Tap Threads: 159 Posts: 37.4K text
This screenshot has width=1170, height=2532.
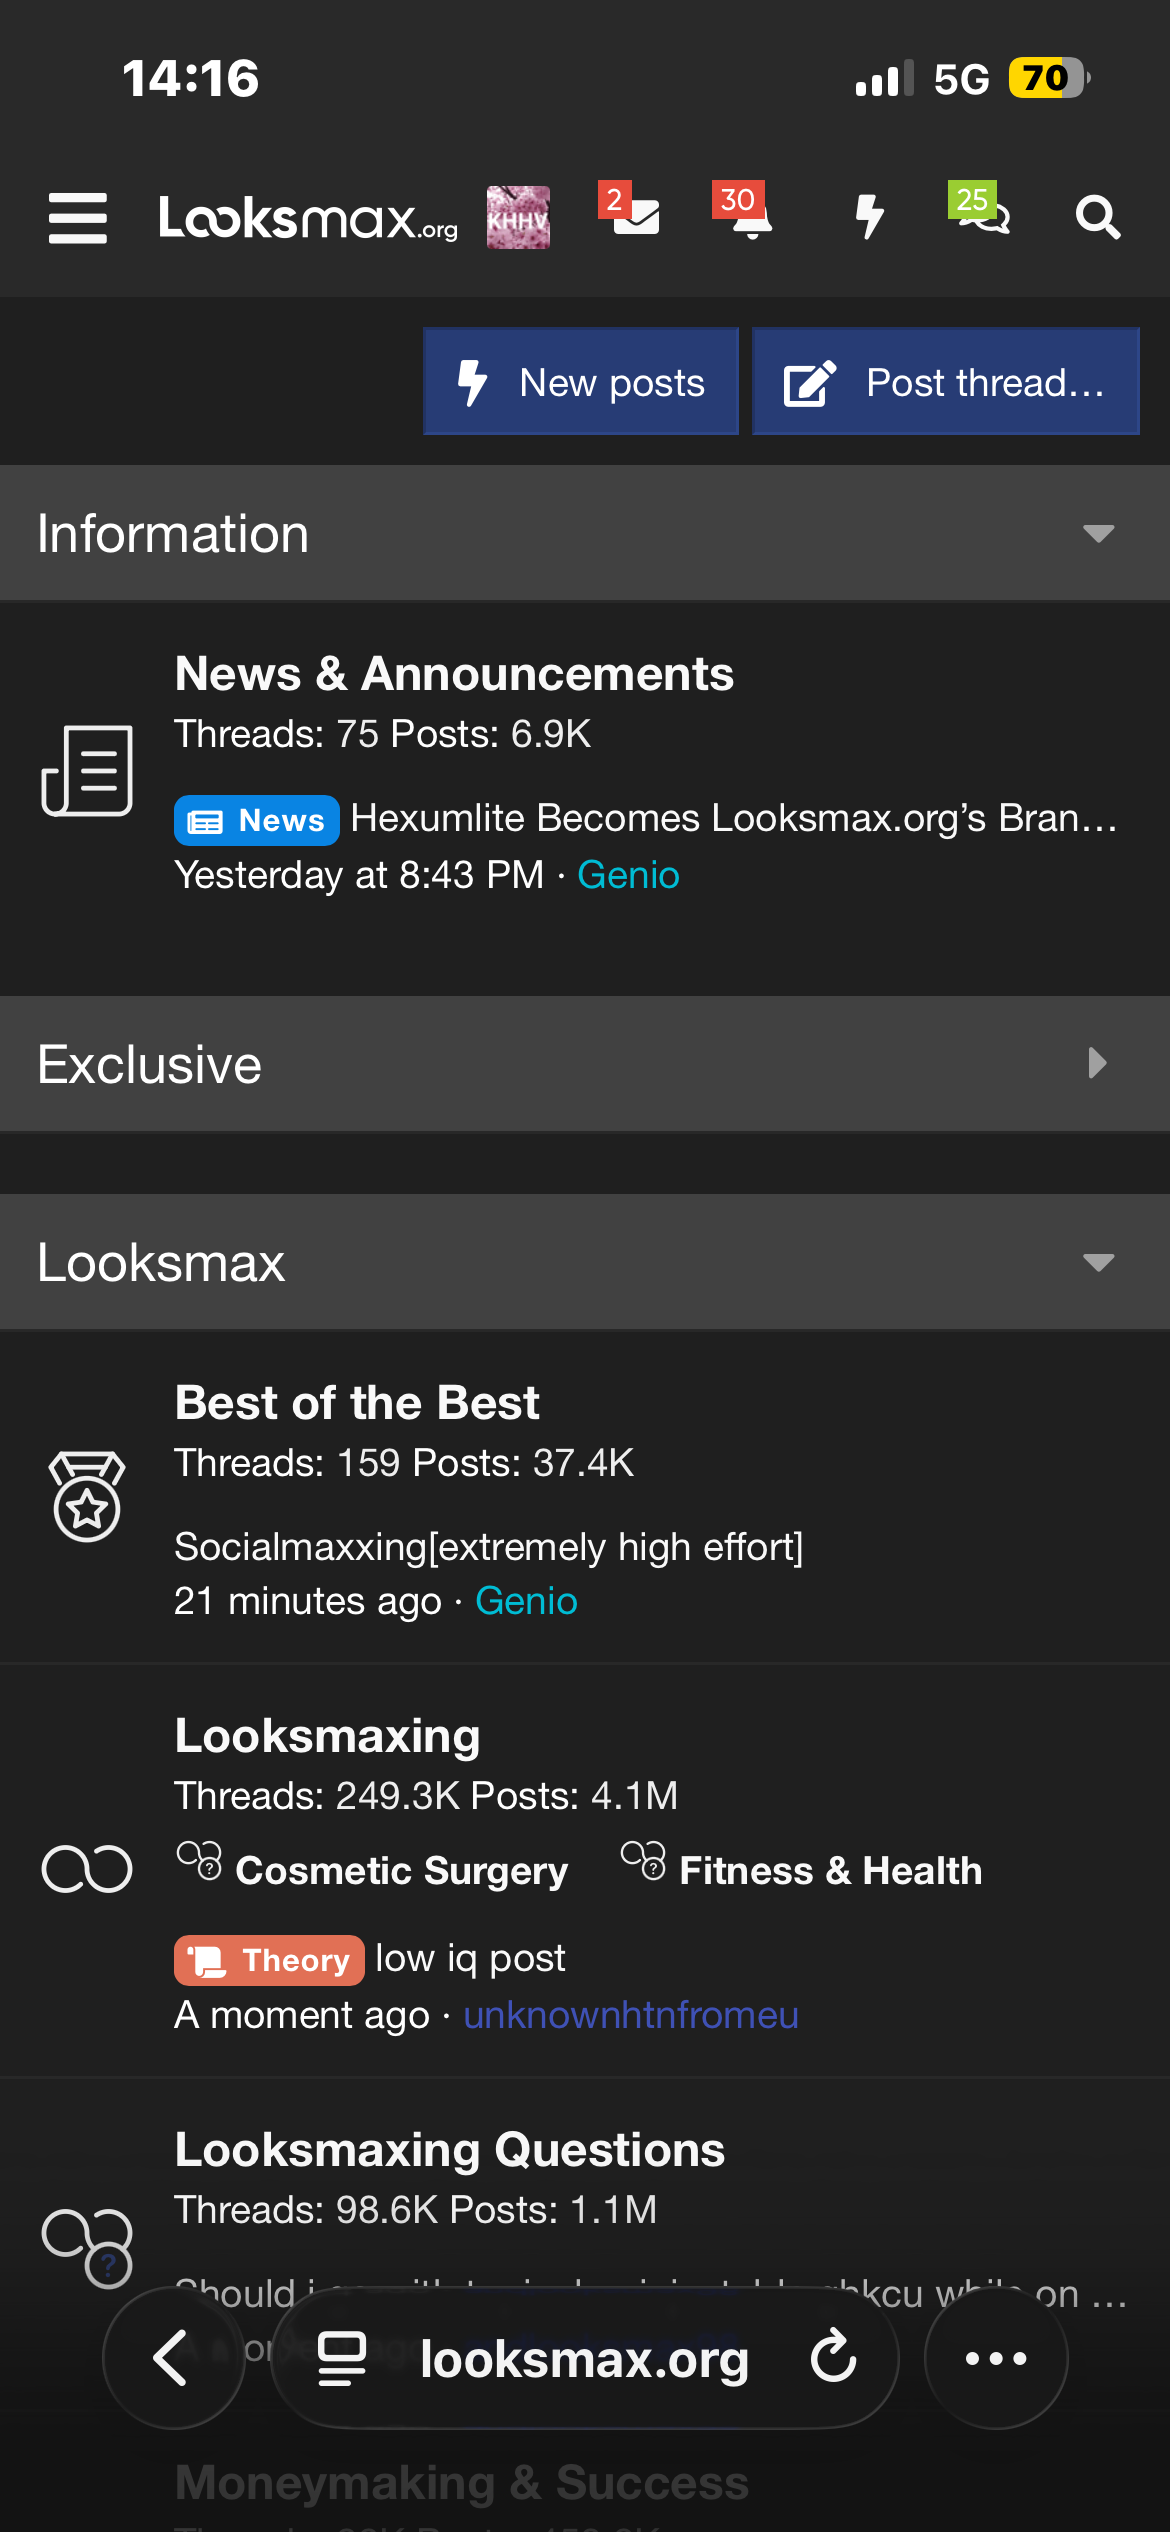[x=404, y=1463]
